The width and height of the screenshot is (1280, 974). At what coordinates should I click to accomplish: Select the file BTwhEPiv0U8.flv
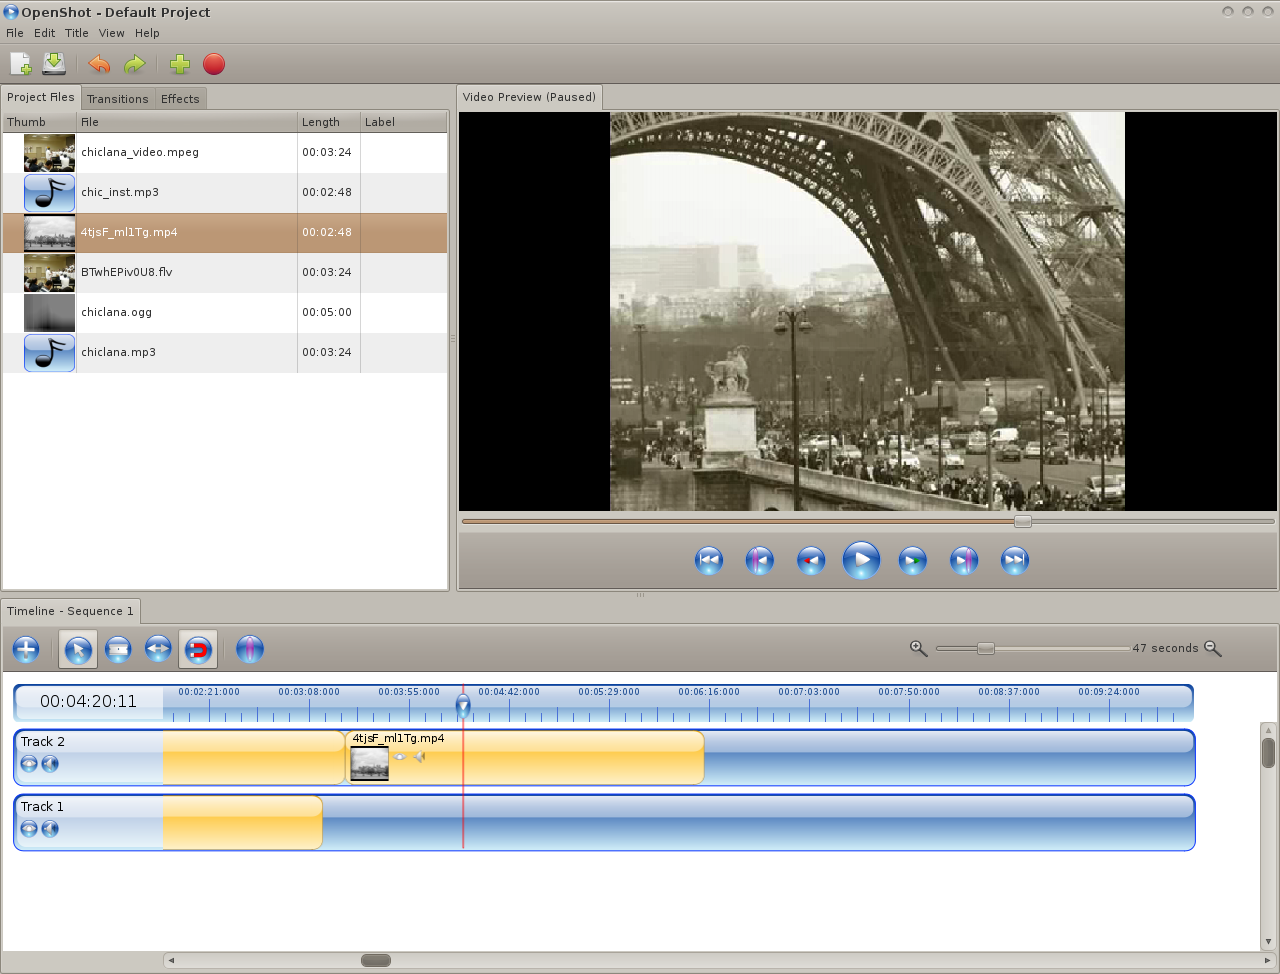tap(225, 273)
